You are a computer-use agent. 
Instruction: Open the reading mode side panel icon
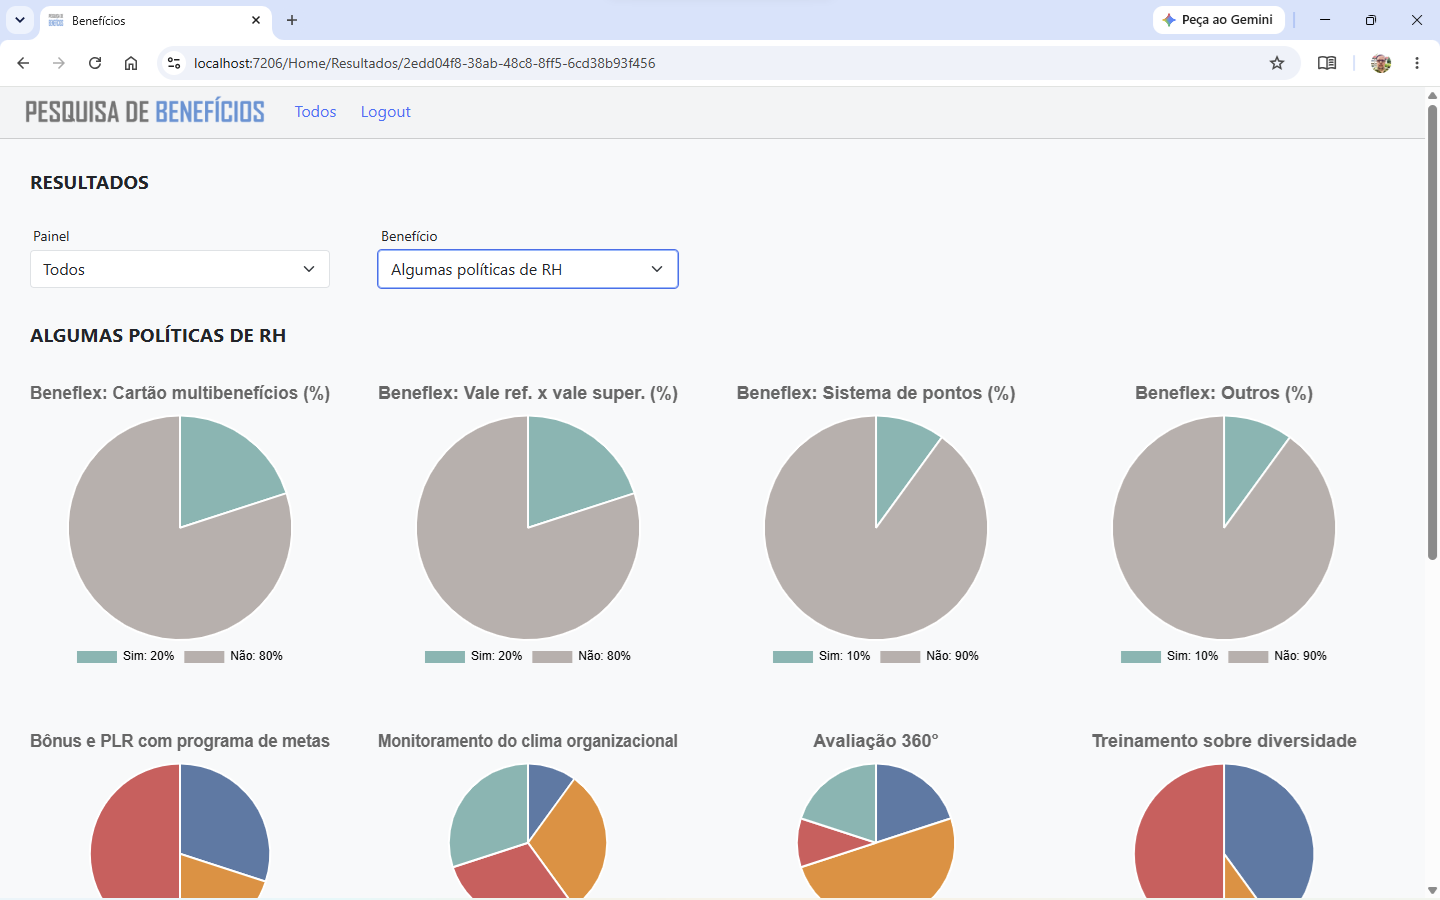(1327, 63)
